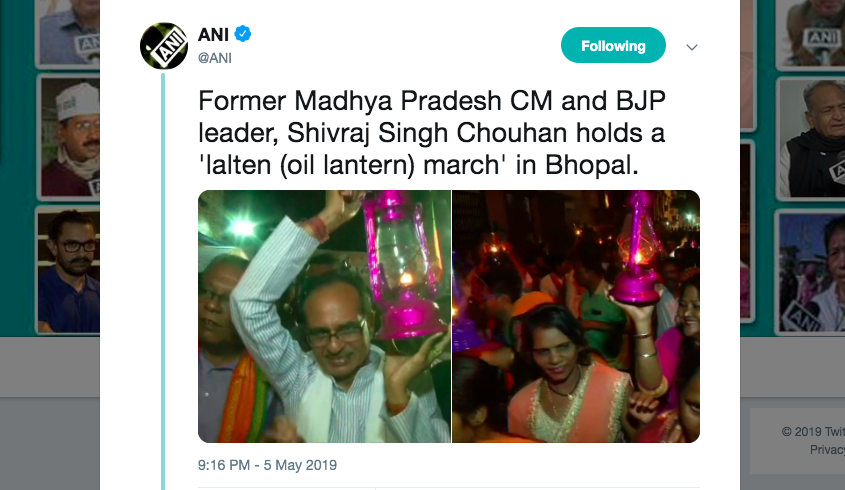The width and height of the screenshot is (845, 490).
Task: Select the top-right background thumbnail with ANI mic
Action: point(810,30)
